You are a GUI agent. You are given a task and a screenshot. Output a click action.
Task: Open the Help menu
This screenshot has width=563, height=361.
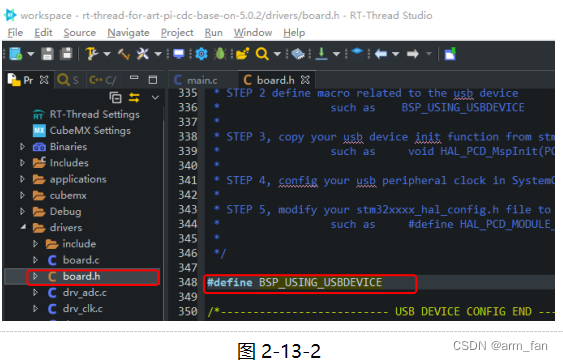[x=294, y=33]
